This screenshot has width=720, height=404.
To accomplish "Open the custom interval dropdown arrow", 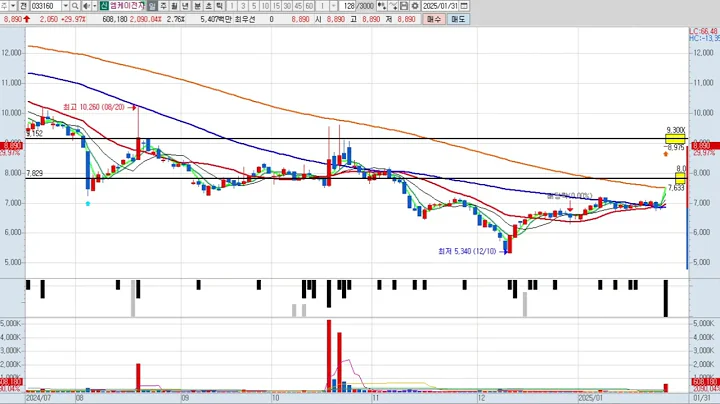I will [x=333, y=6].
